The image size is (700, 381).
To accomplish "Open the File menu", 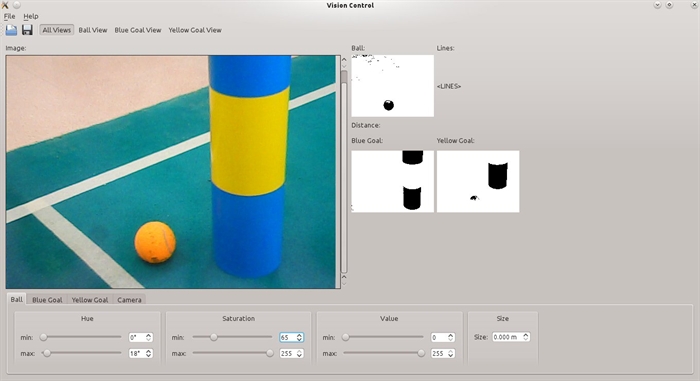I will [x=9, y=16].
